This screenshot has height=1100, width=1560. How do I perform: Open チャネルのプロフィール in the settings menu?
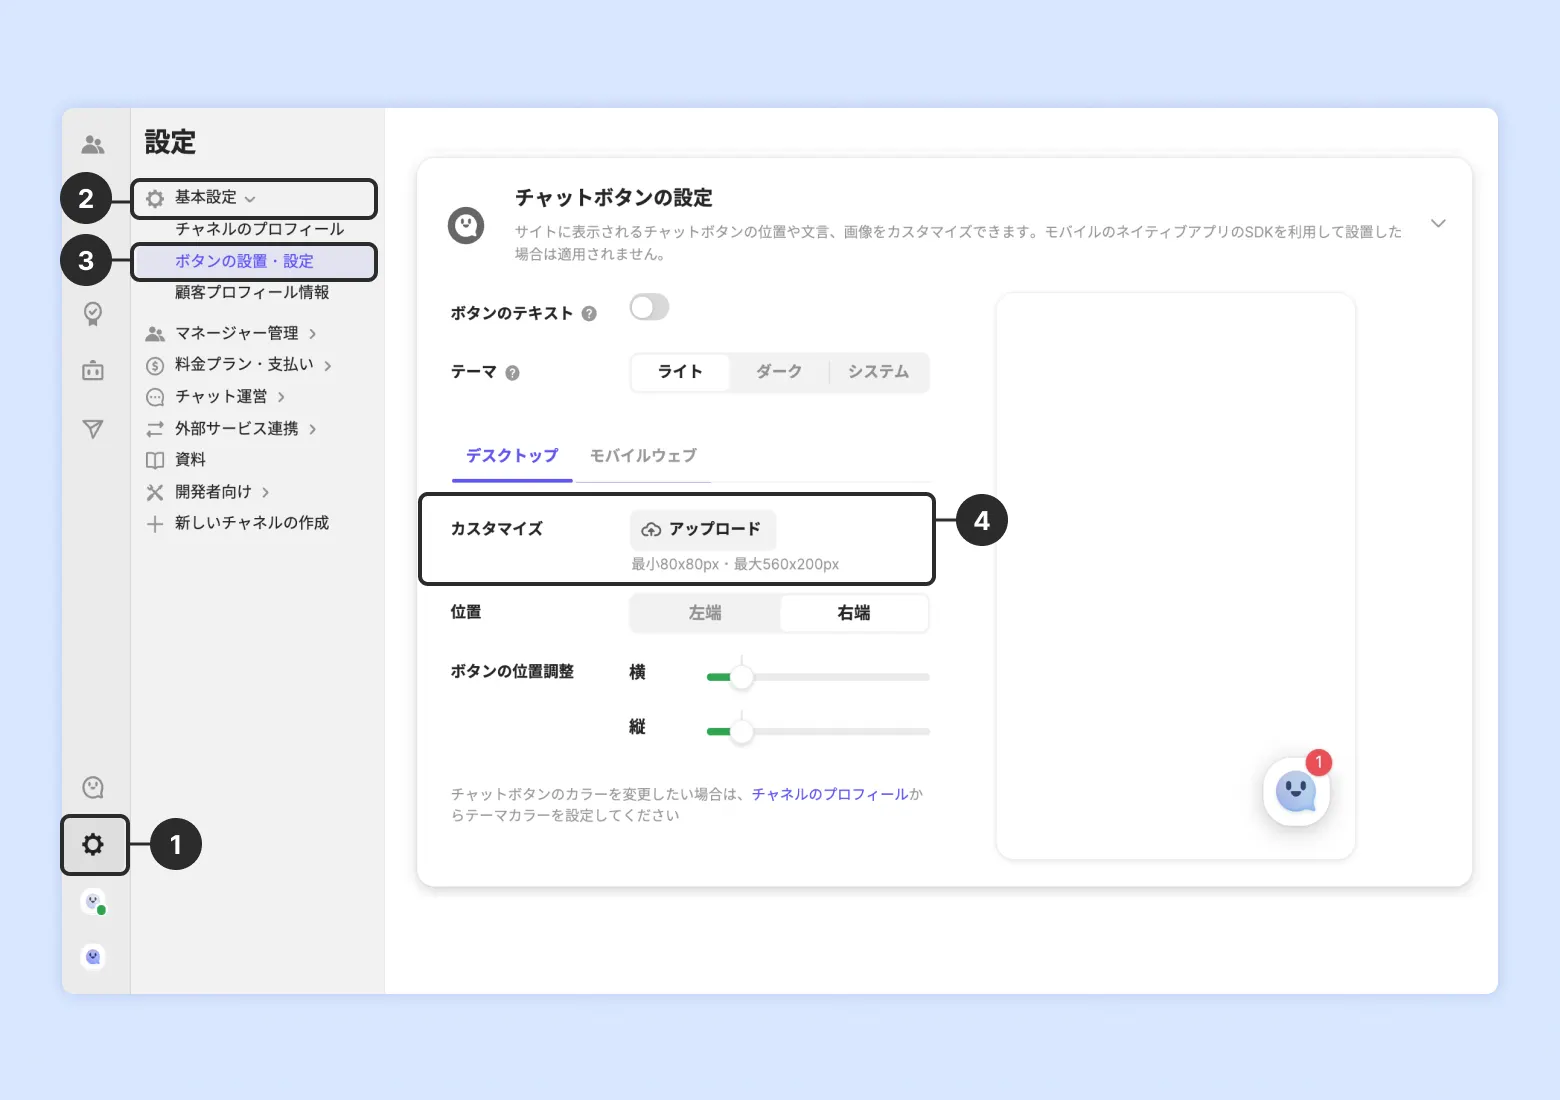pos(260,229)
